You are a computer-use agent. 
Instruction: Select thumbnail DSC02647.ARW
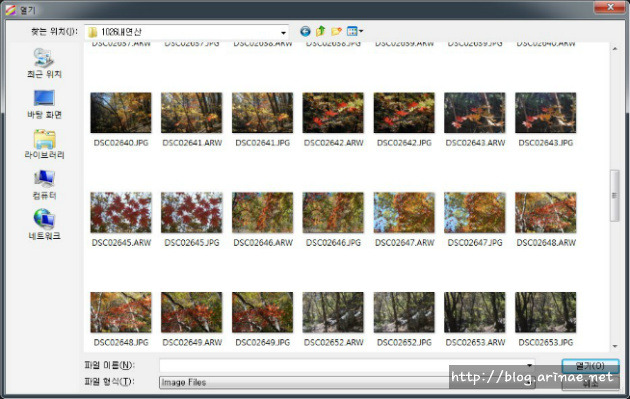tap(404, 213)
